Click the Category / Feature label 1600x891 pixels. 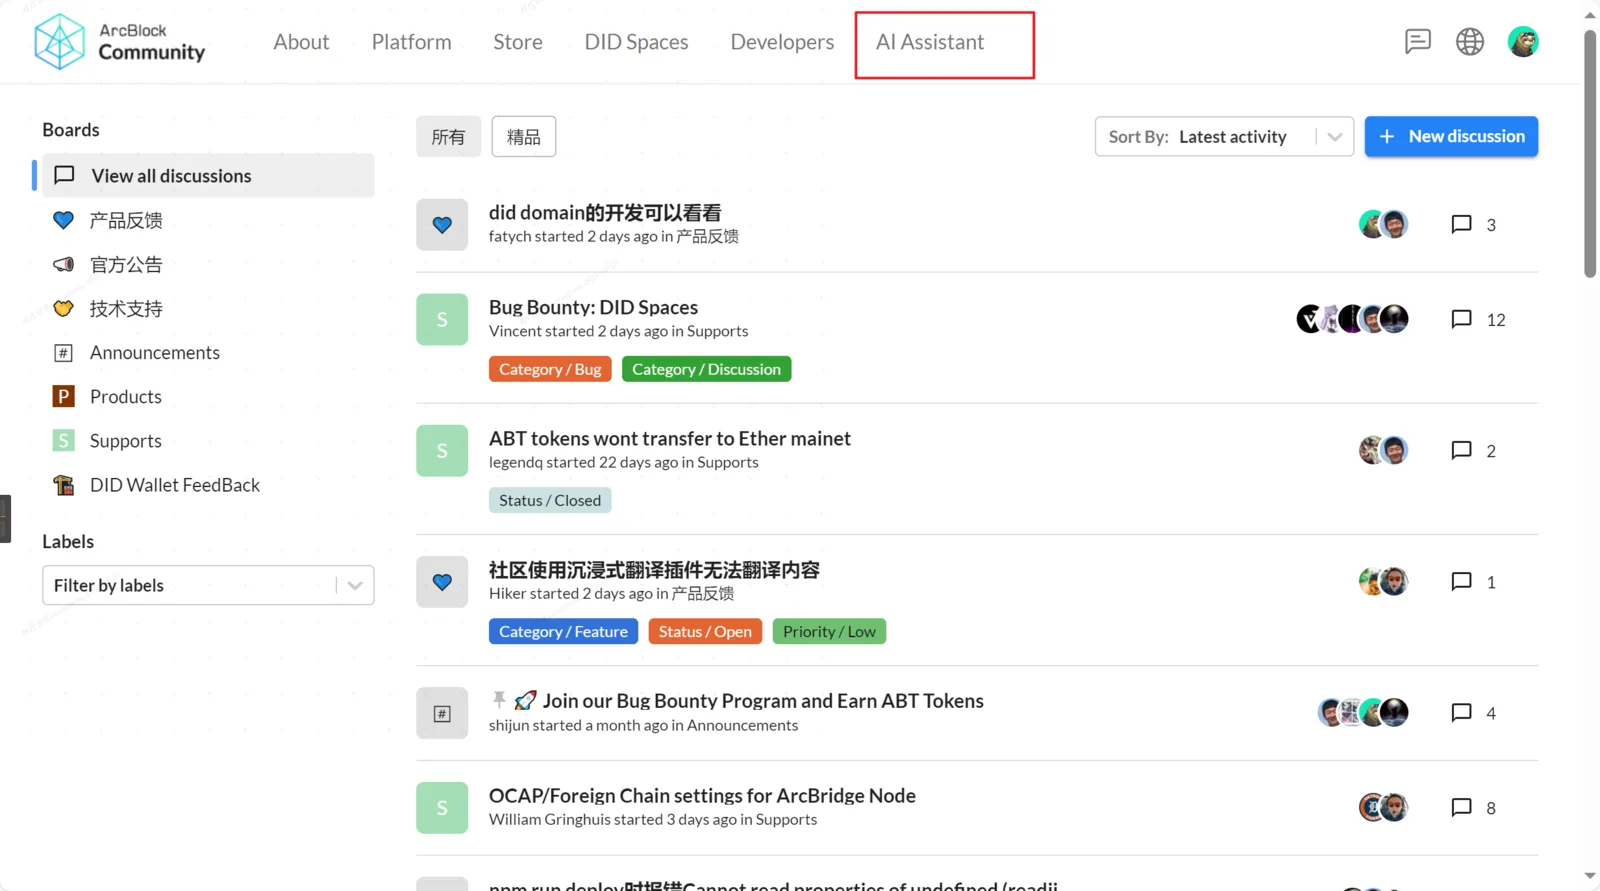click(563, 631)
